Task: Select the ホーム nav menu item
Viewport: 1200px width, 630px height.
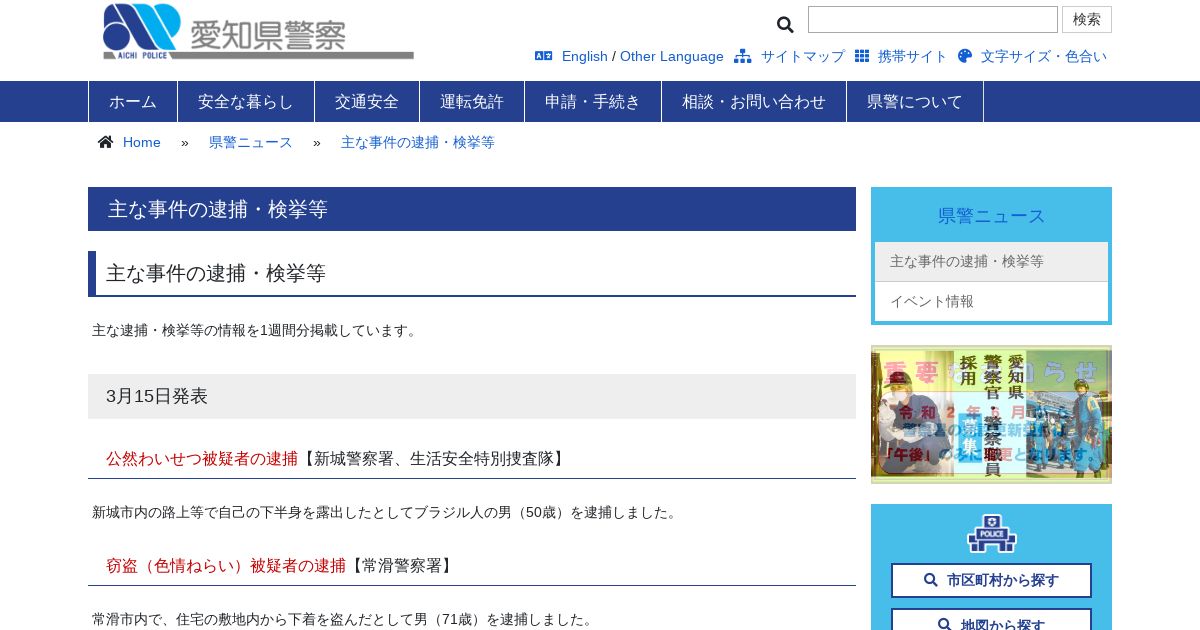Action: 133,101
